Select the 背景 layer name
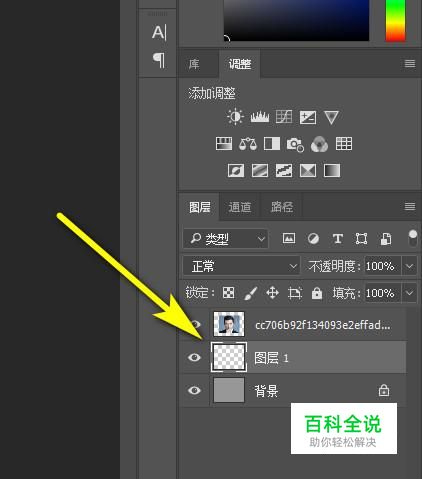422x479 pixels. [266, 391]
